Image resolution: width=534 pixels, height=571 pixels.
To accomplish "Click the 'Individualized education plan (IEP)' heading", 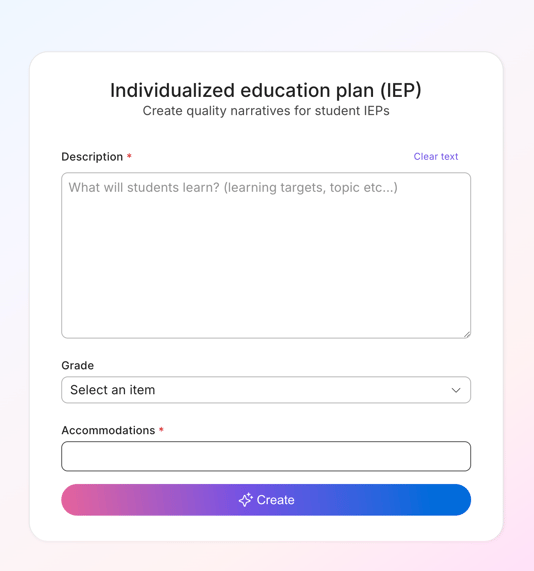I will click(266, 90).
